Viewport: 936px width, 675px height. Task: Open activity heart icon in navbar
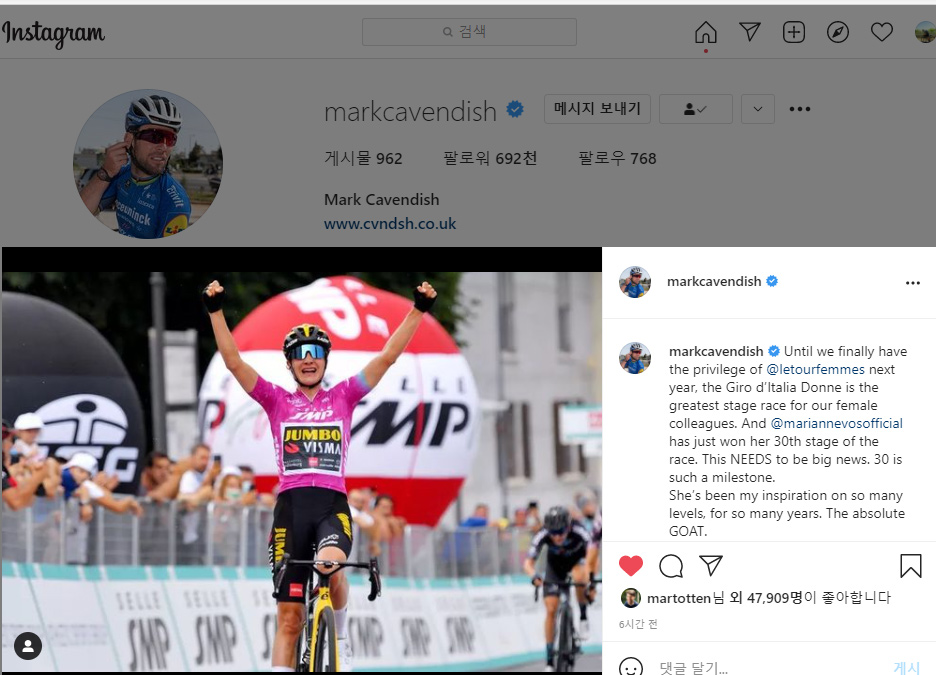pyautogui.click(x=882, y=32)
